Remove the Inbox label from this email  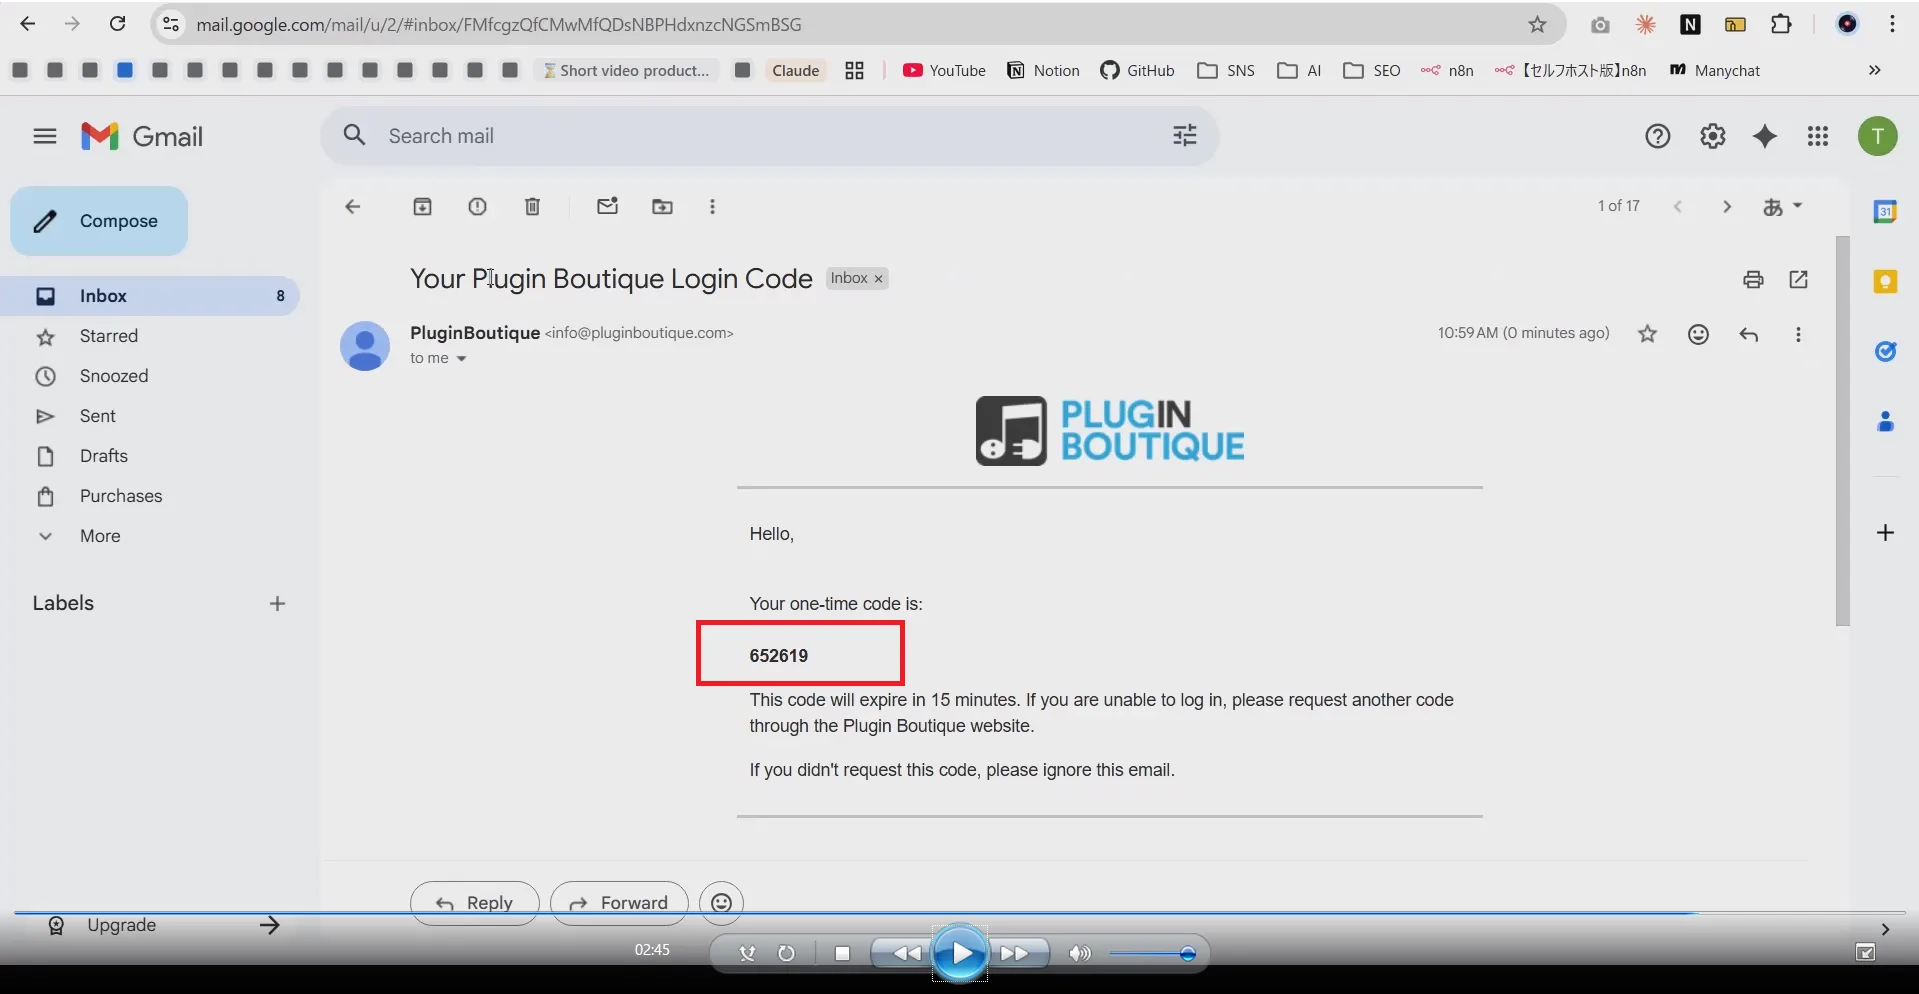tap(879, 279)
